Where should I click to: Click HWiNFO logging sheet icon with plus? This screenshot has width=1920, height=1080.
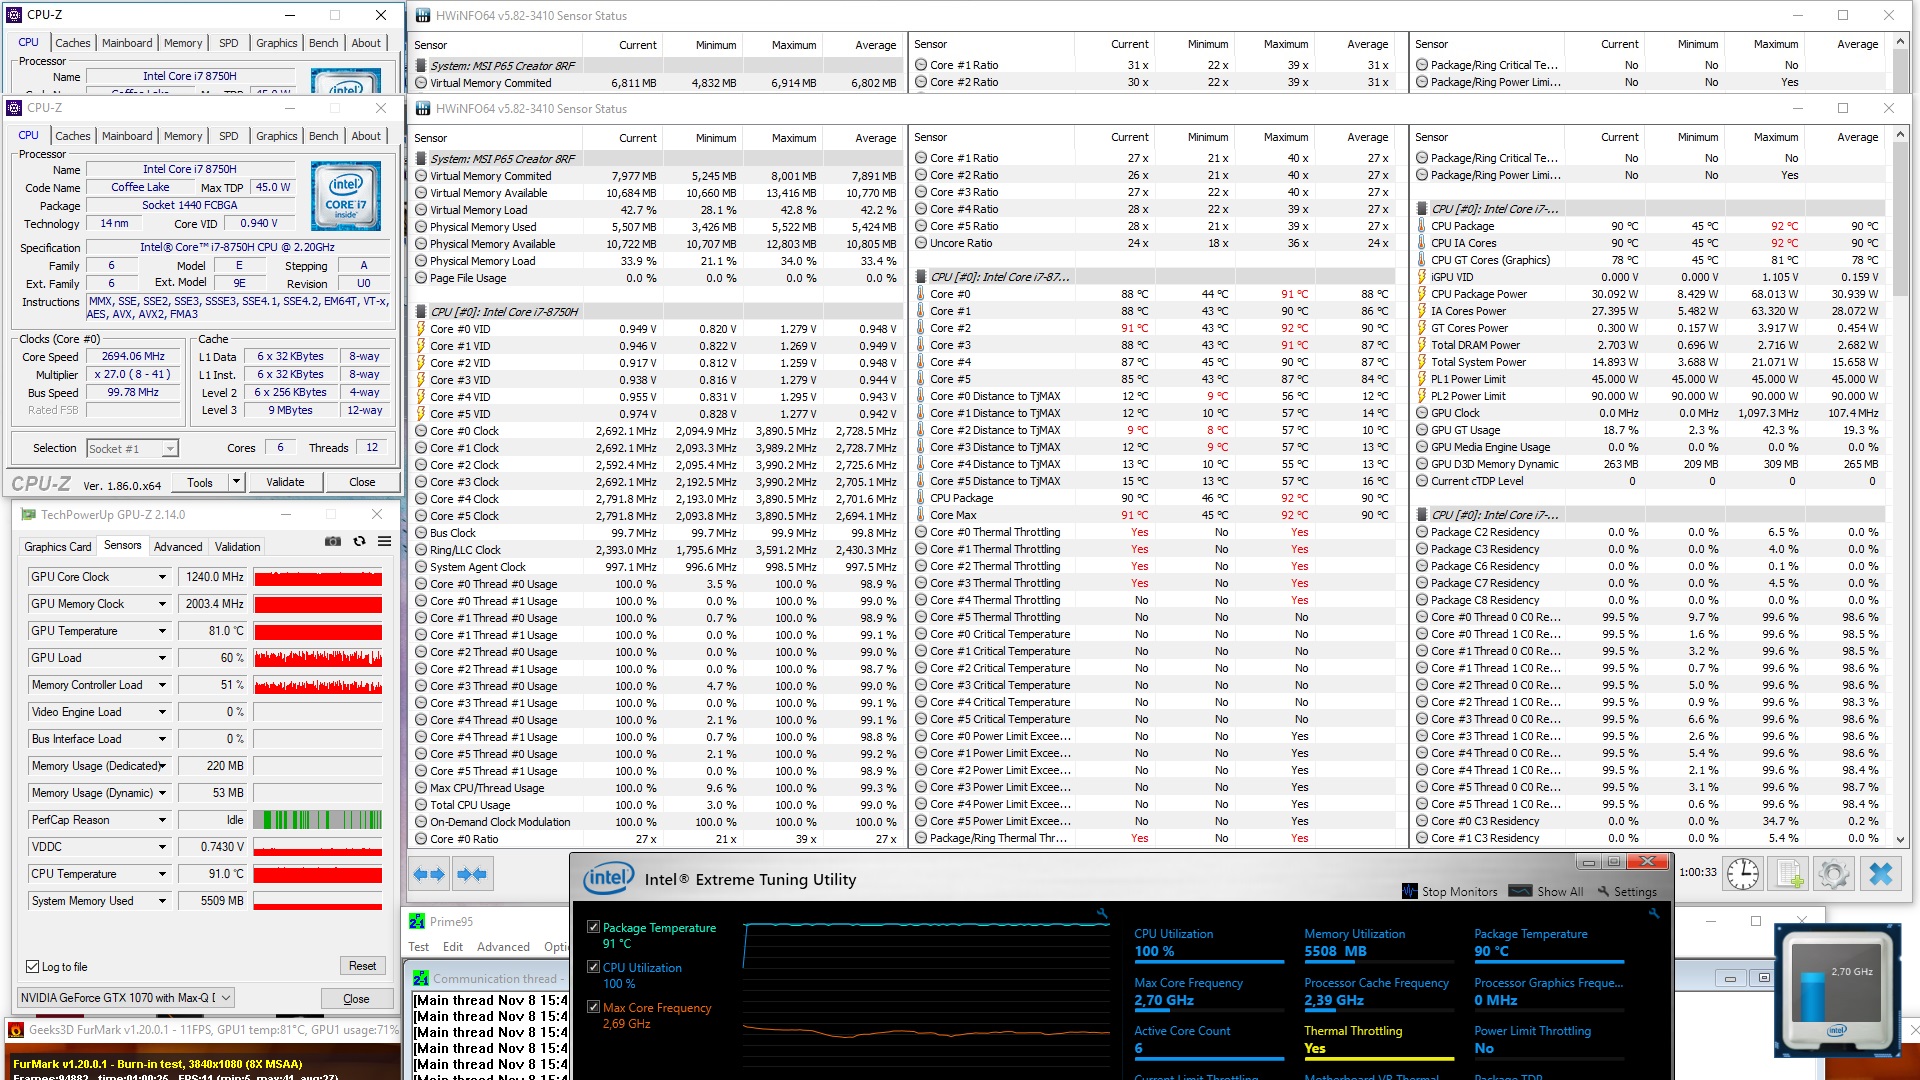[1789, 874]
